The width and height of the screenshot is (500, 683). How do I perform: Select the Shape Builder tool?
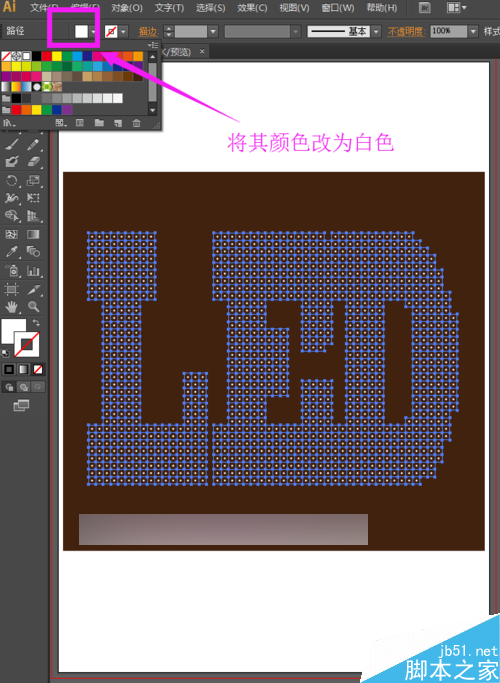coord(12,215)
